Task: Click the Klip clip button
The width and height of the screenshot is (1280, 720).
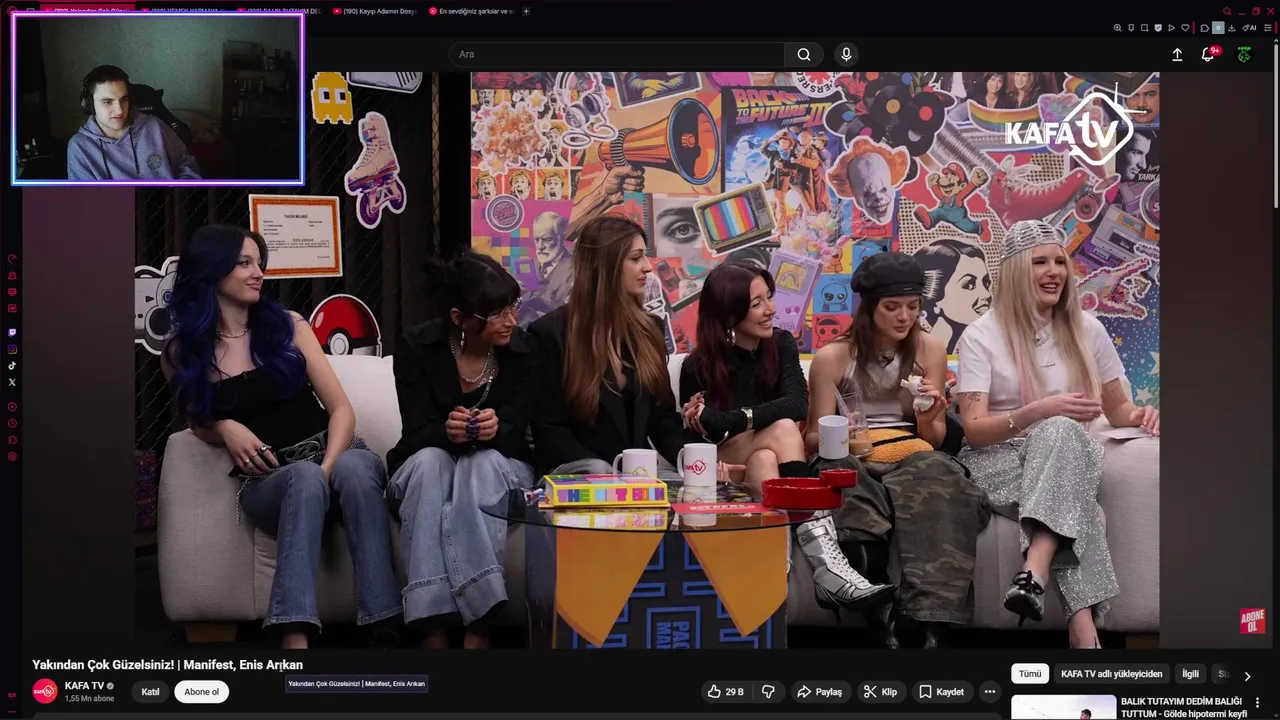Action: pyautogui.click(x=880, y=691)
